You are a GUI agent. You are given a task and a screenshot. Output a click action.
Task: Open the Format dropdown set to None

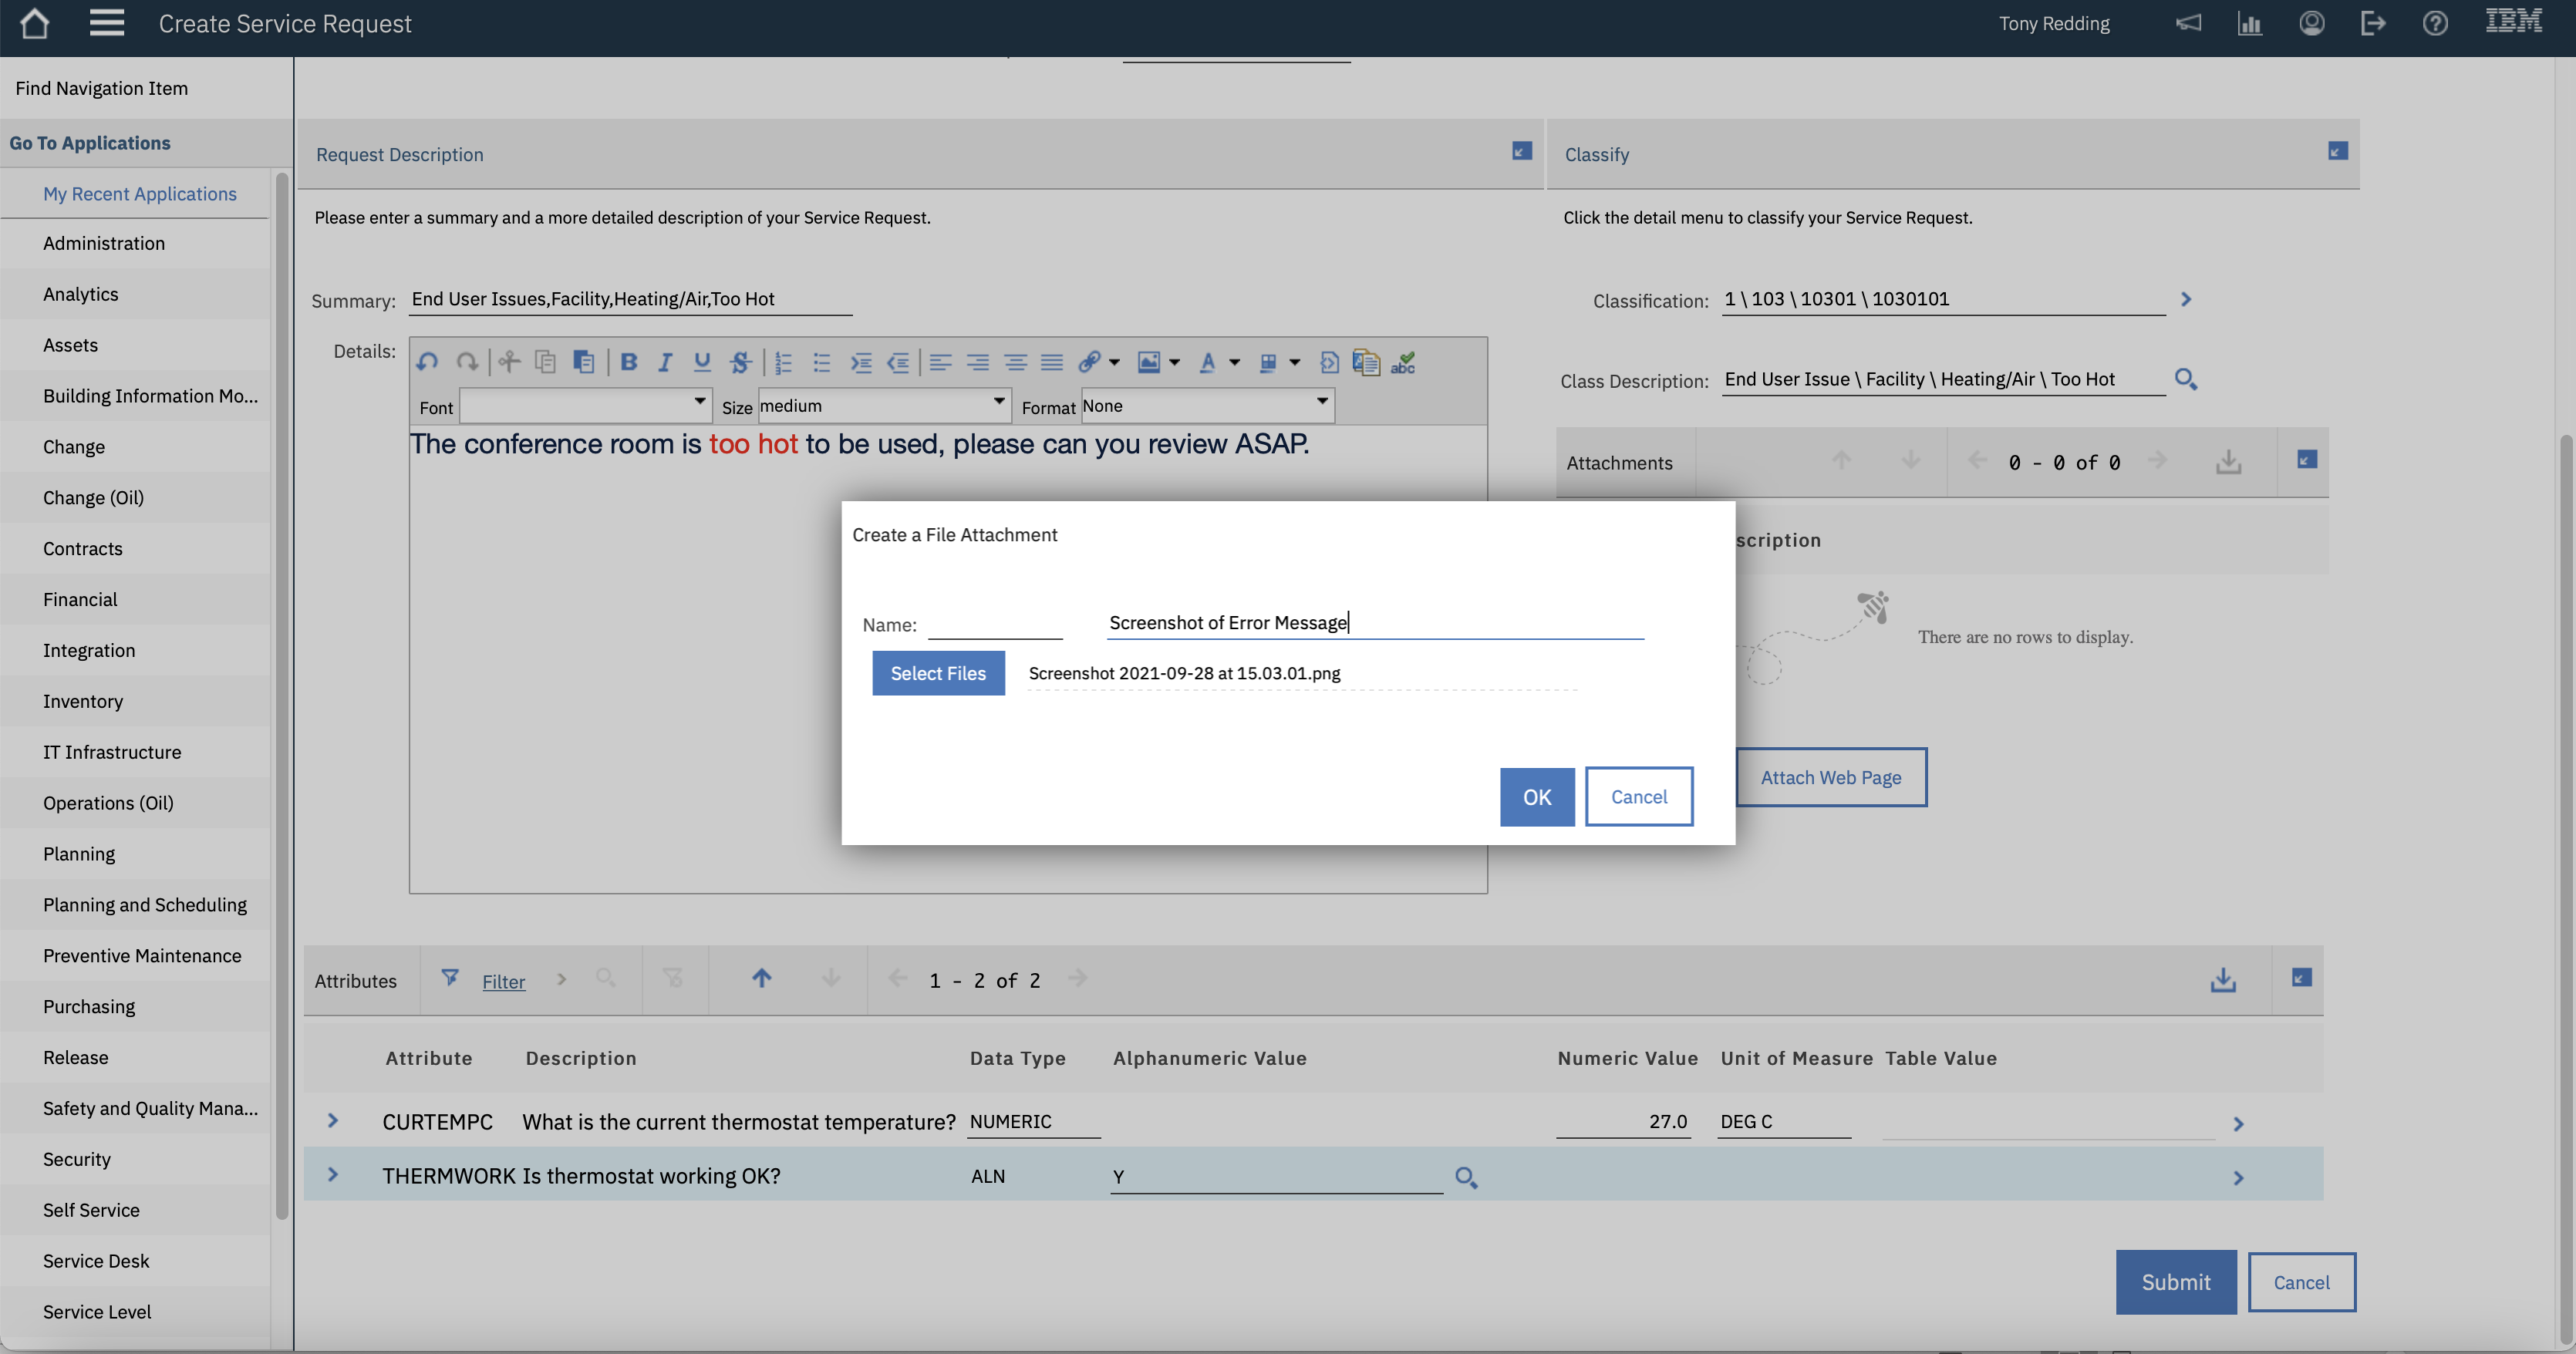1205,405
